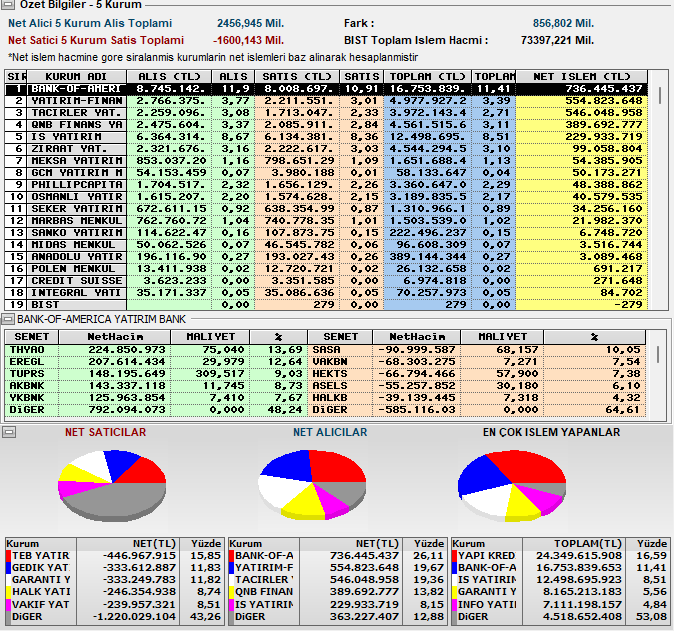Click the yellow swatch beside HALK YATI
This screenshot has width=674, height=631.
pos(8,592)
